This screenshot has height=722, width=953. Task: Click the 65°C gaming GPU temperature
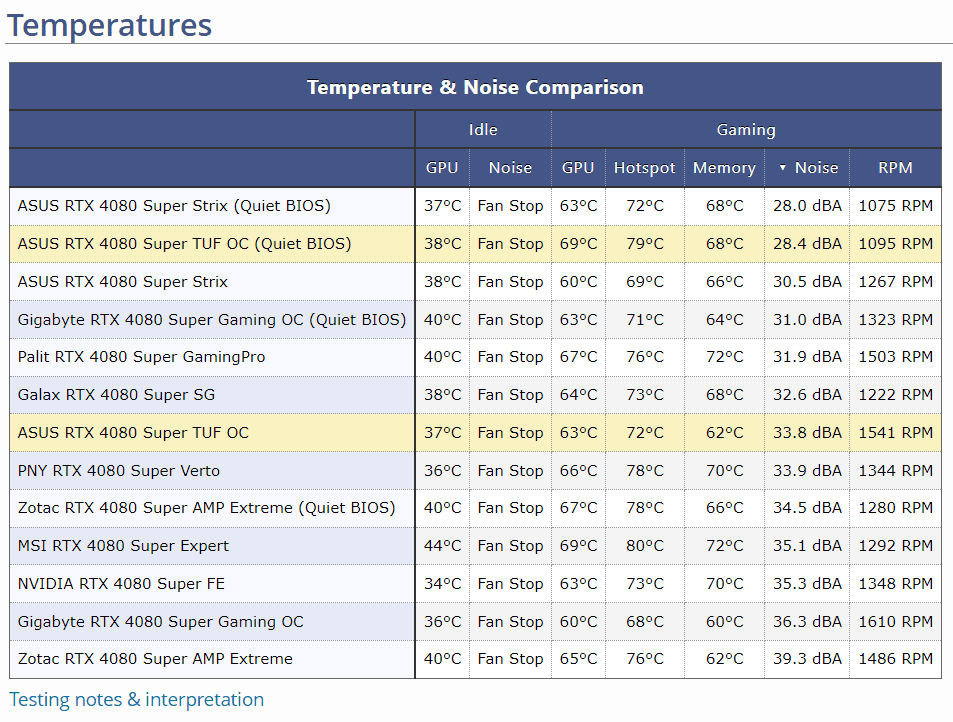579,659
